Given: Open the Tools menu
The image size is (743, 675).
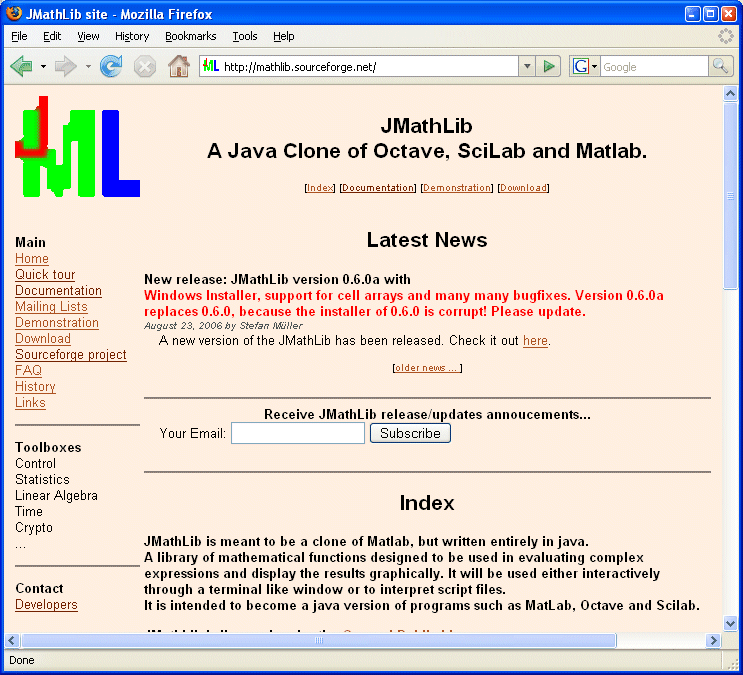Looking at the screenshot, I should [x=245, y=36].
